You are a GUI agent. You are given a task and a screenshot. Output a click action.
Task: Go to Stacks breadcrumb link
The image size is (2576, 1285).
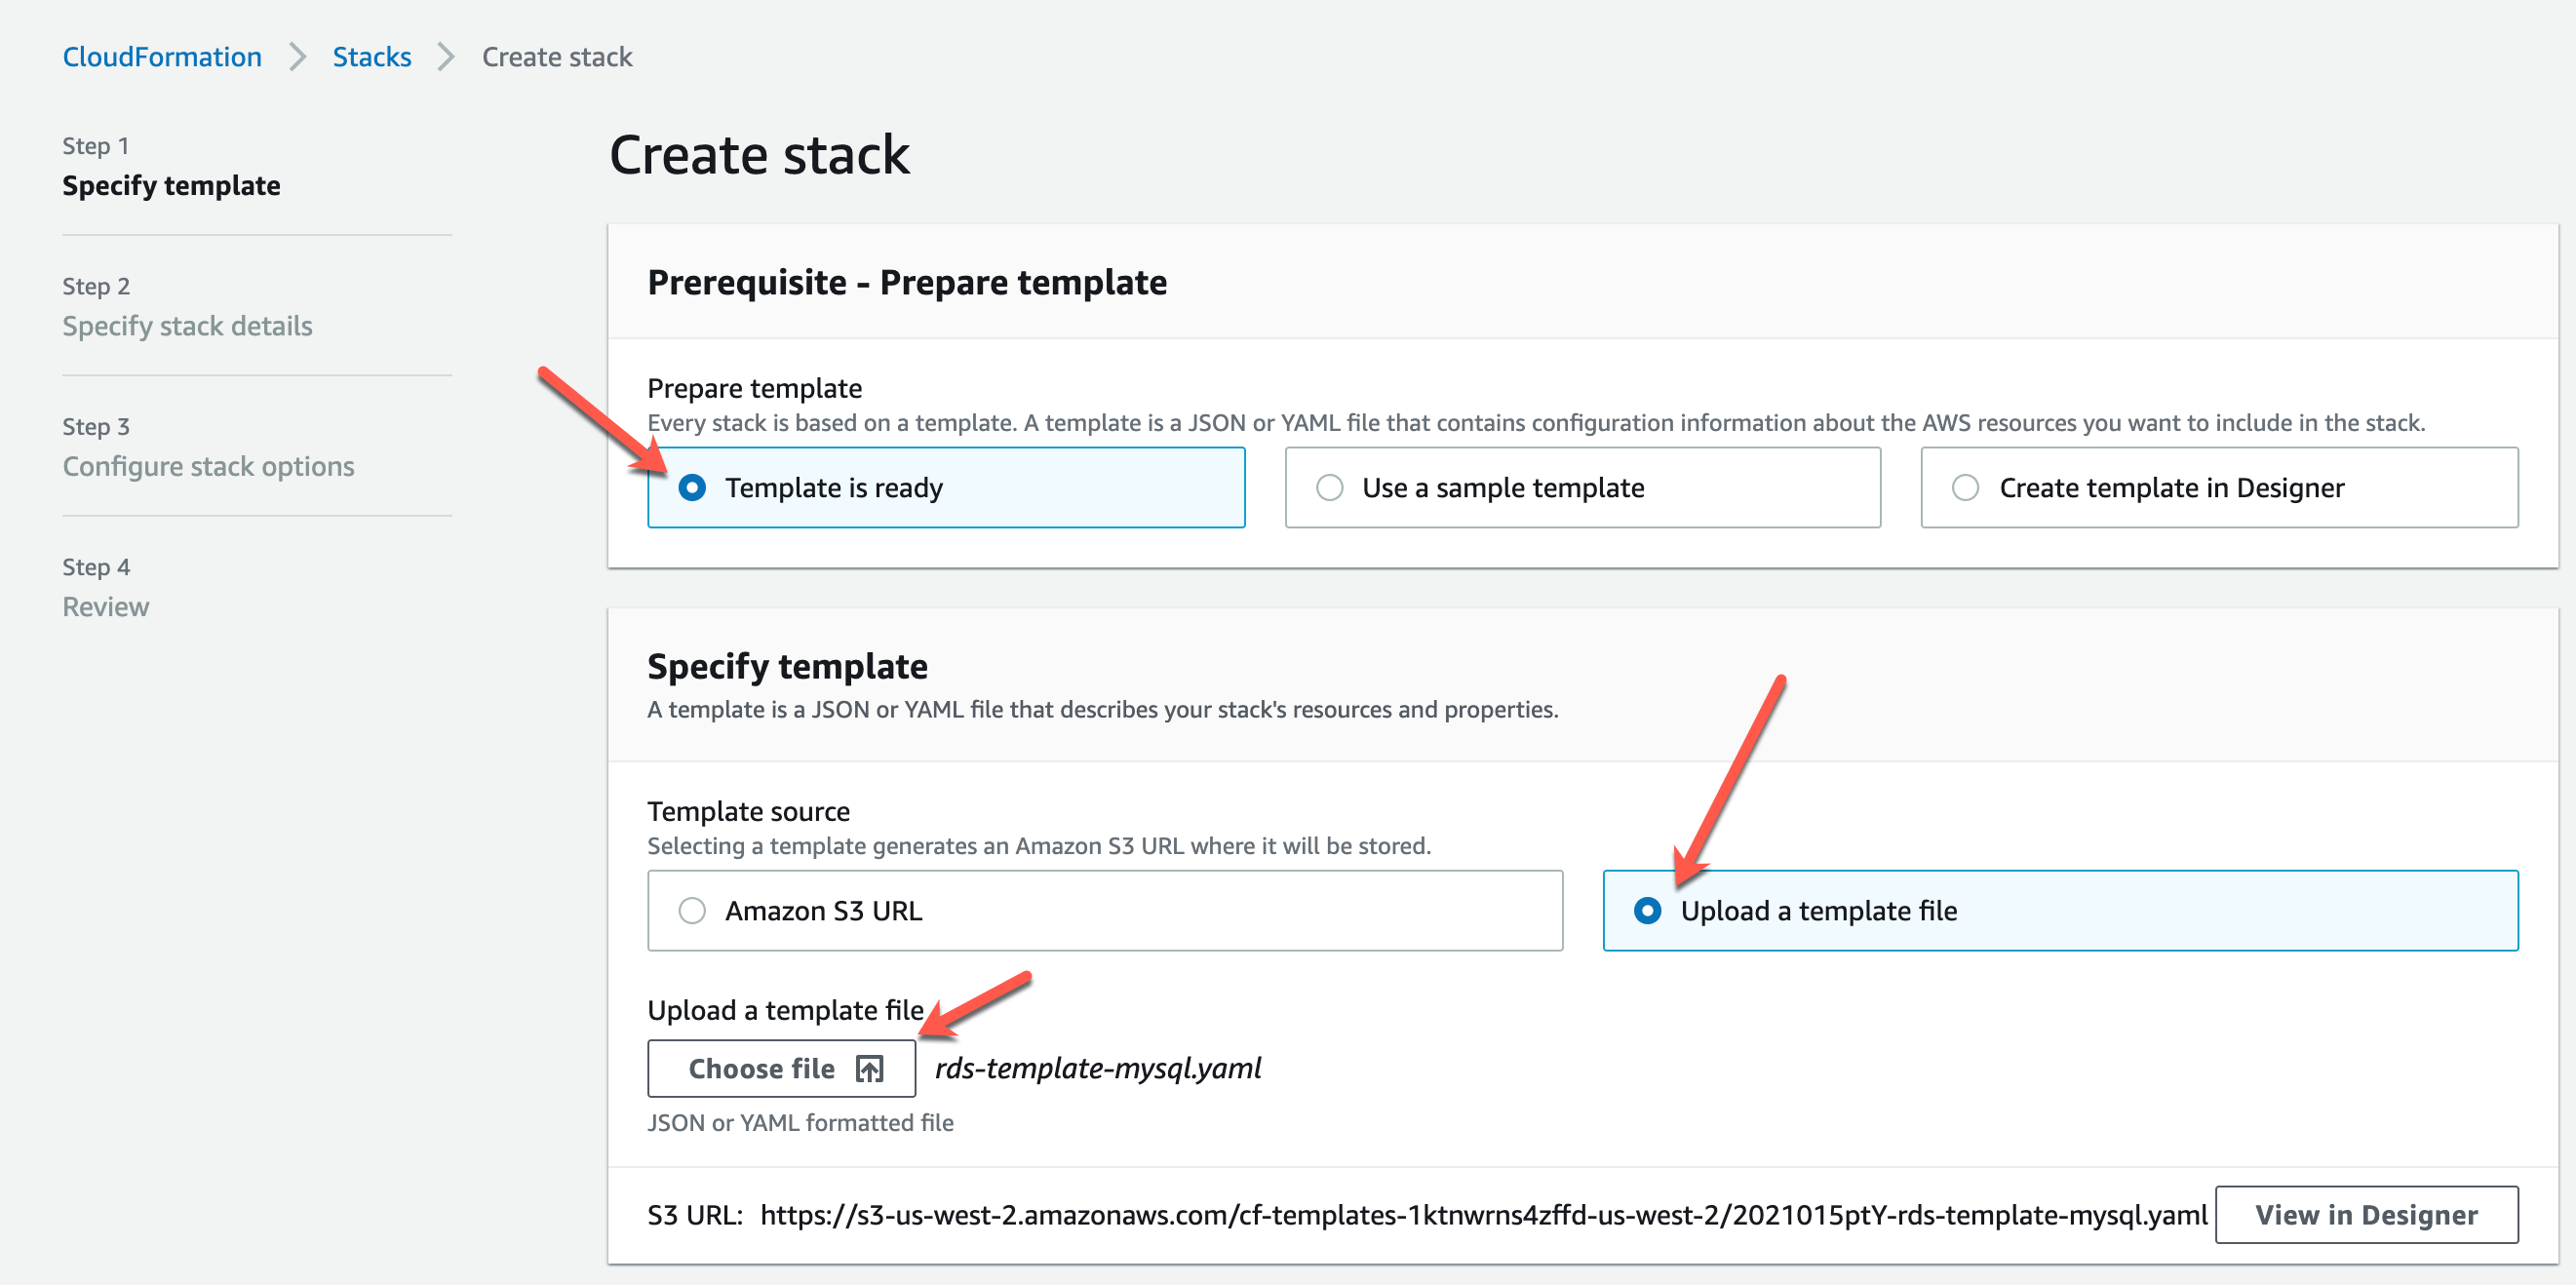[x=371, y=57]
